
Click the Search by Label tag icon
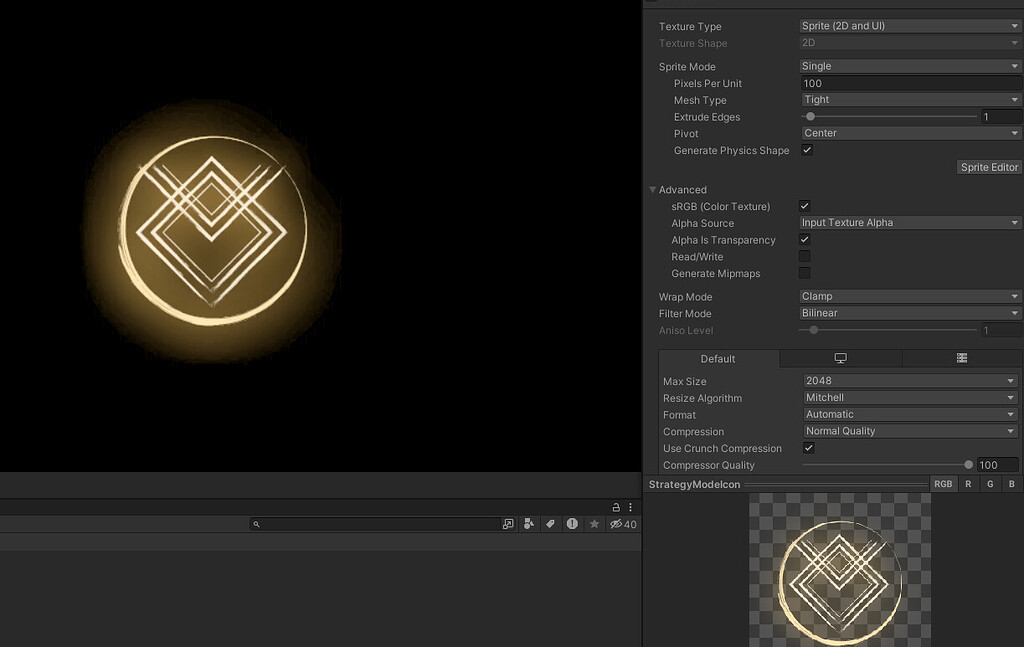tap(551, 524)
